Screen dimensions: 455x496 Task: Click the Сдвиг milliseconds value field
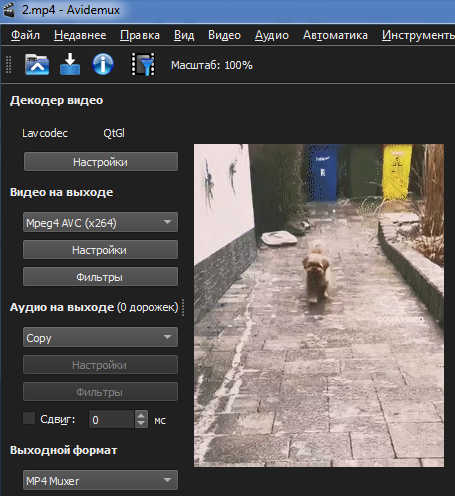(x=112, y=419)
